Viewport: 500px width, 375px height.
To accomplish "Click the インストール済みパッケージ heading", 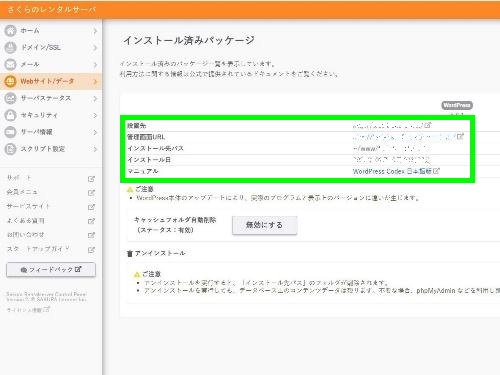I will click(x=189, y=41).
